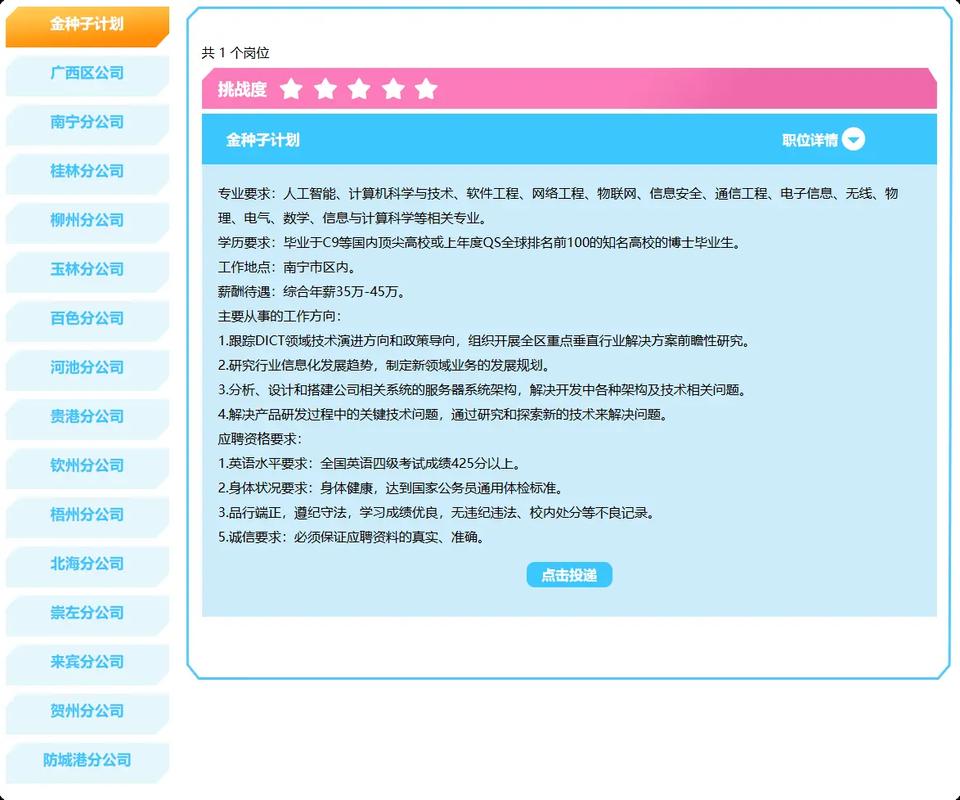
Task: Click the fifth challenge star
Action: [426, 89]
